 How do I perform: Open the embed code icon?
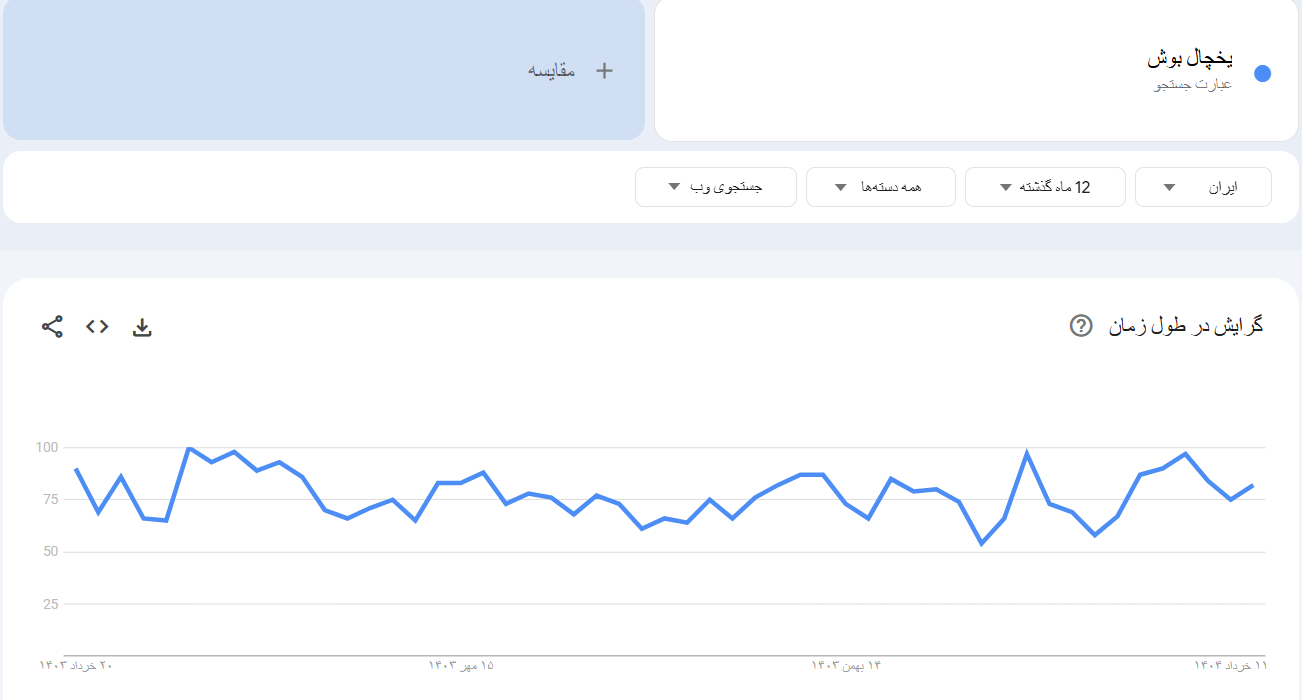click(97, 326)
